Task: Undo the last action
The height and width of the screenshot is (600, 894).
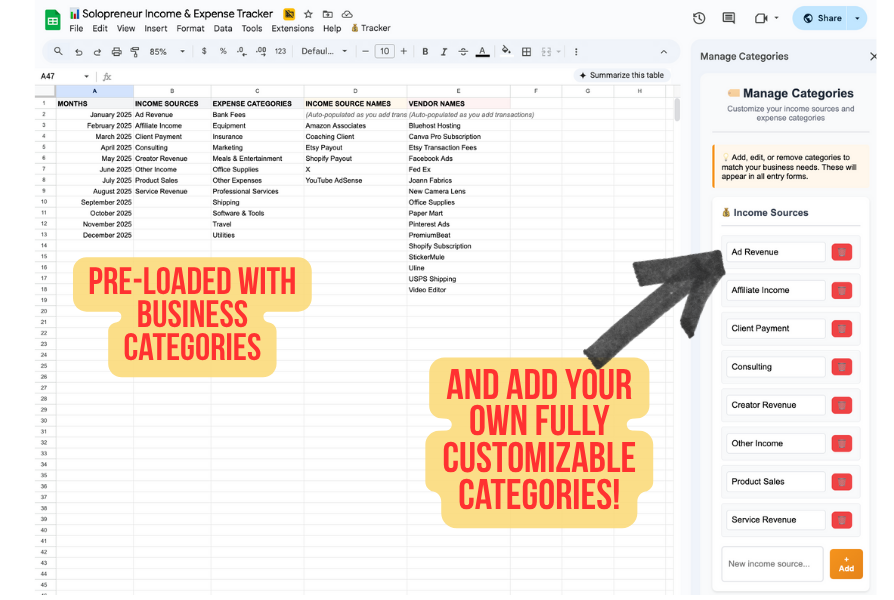Action: [79, 52]
